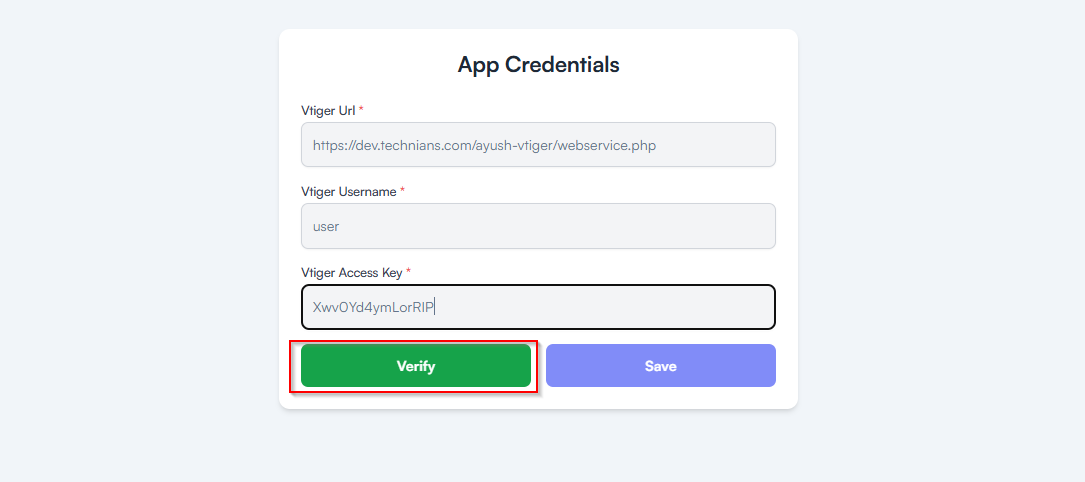
Task: Click the red asterisk after Vtiger Access Key
Action: (x=408, y=271)
